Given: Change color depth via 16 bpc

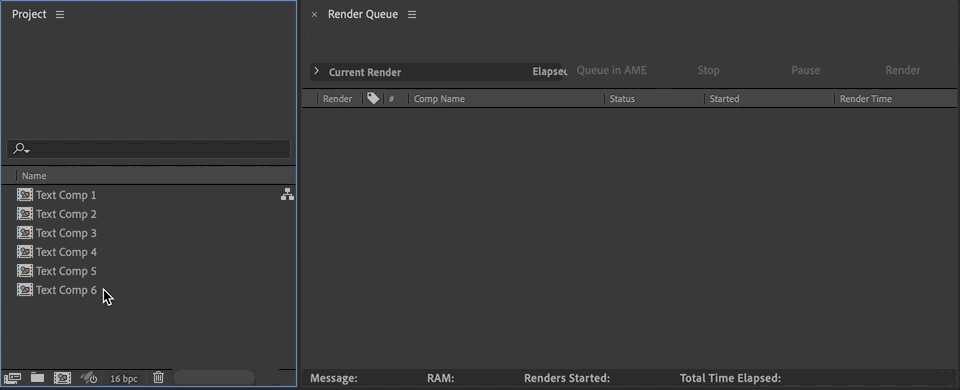Looking at the screenshot, I should pos(124,378).
